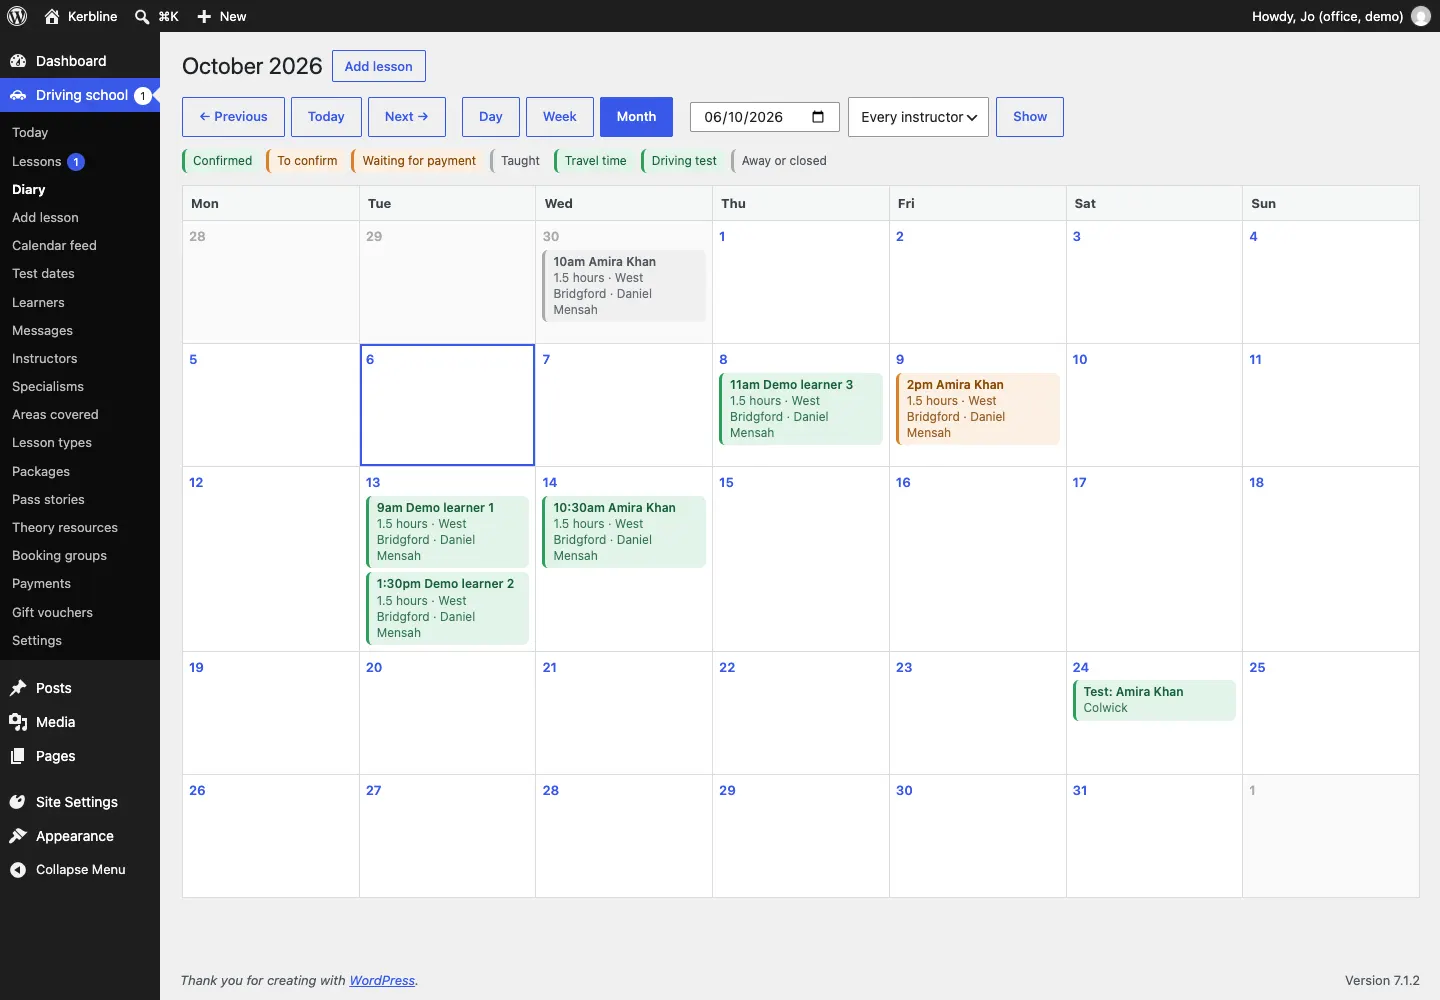Viewport: 1440px width, 1000px height.
Task: Open the 10am Amira Khan lesson on the 30th
Action: [624, 286]
